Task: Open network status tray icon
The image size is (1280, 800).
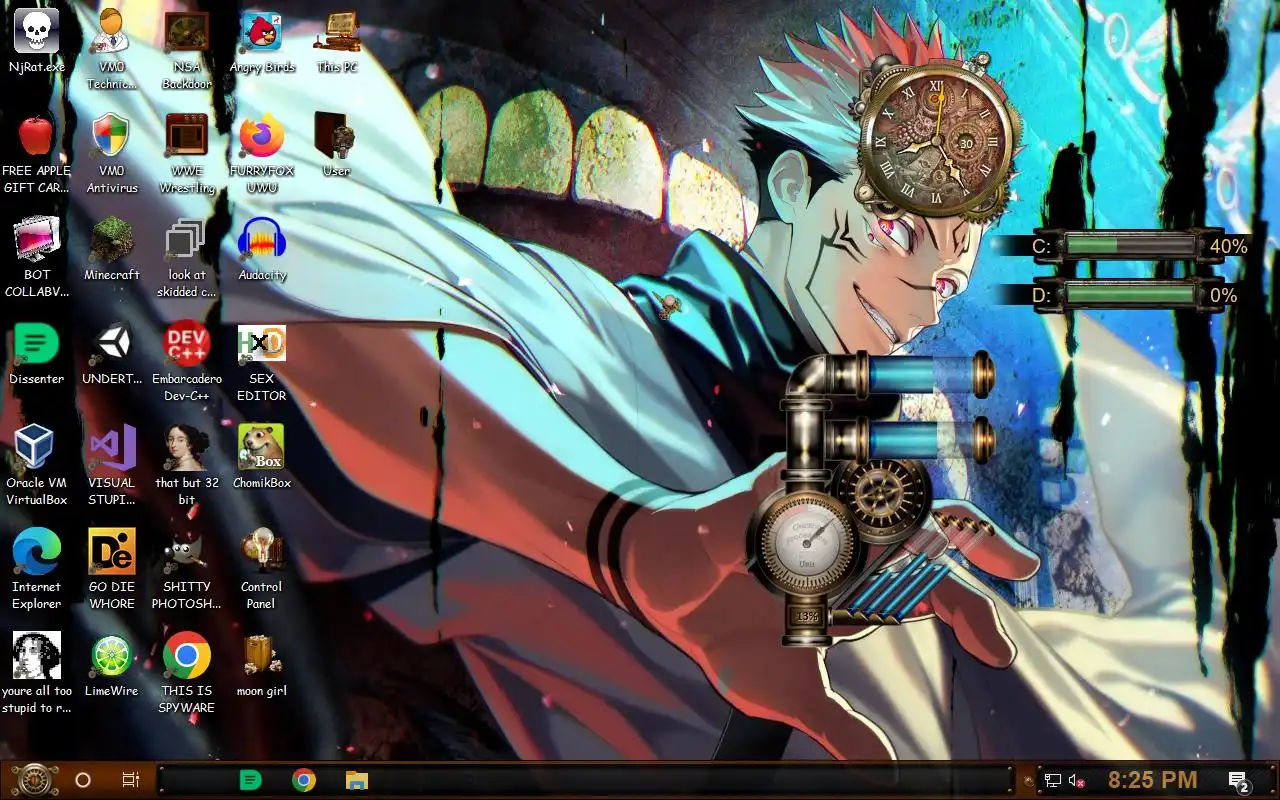Action: coord(1053,781)
